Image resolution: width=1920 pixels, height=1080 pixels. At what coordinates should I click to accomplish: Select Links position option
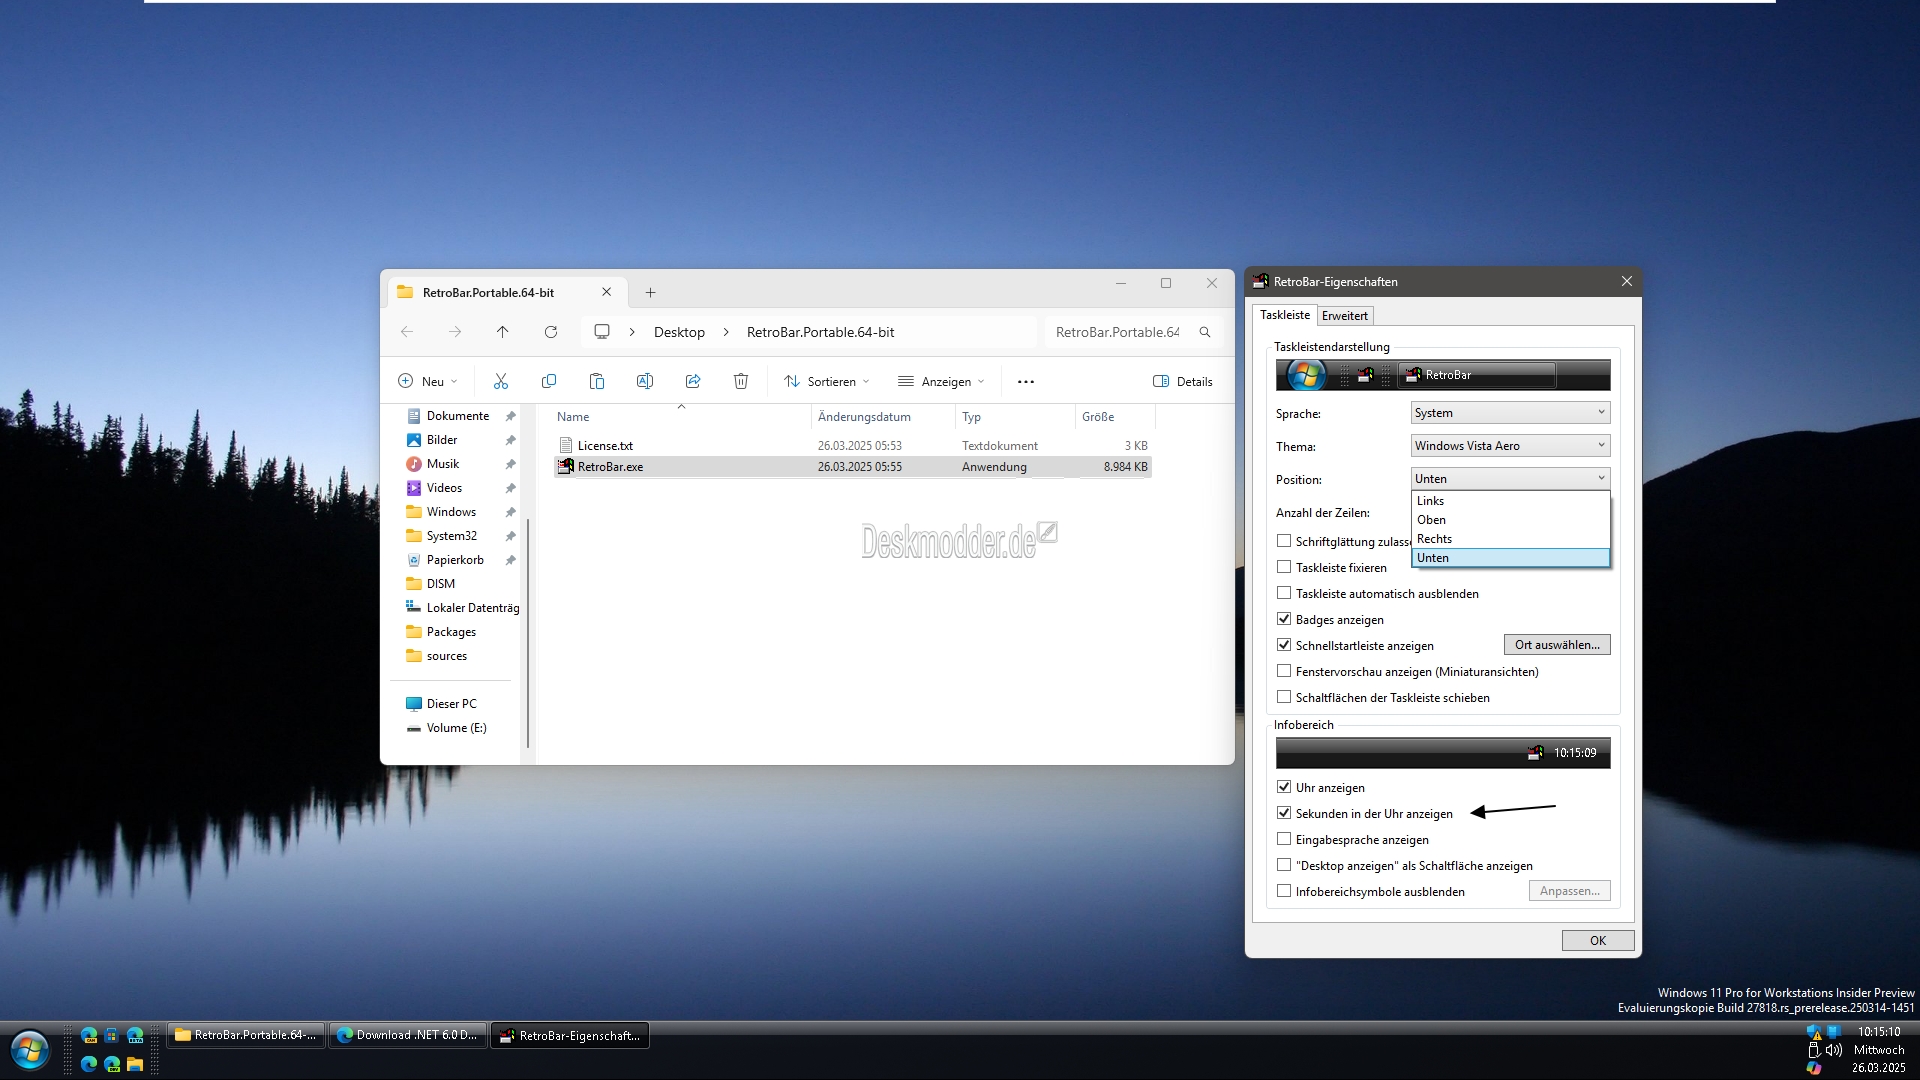pos(1510,501)
